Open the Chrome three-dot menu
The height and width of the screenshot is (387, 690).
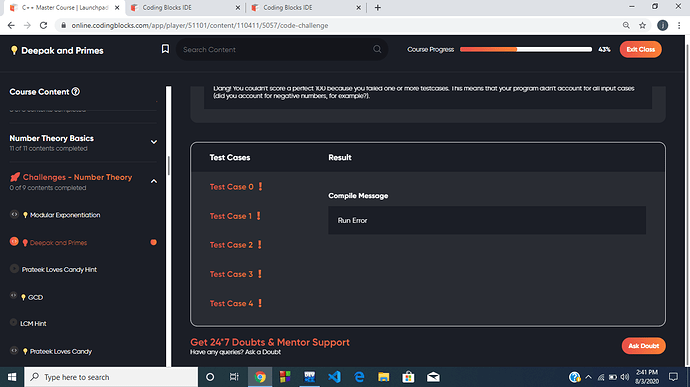(679, 26)
